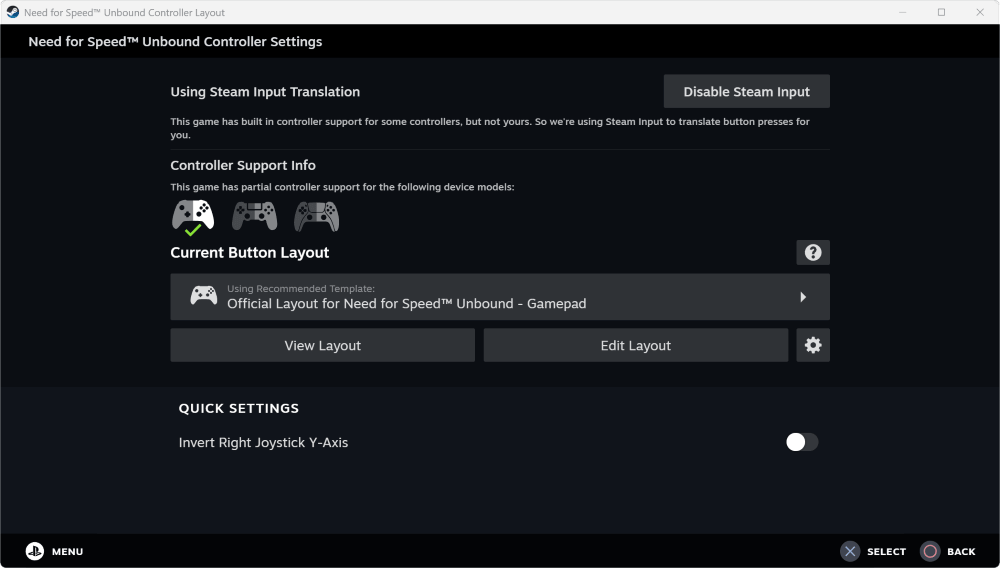Click the Disable Steam Input button
The image size is (1000, 568).
point(746,91)
